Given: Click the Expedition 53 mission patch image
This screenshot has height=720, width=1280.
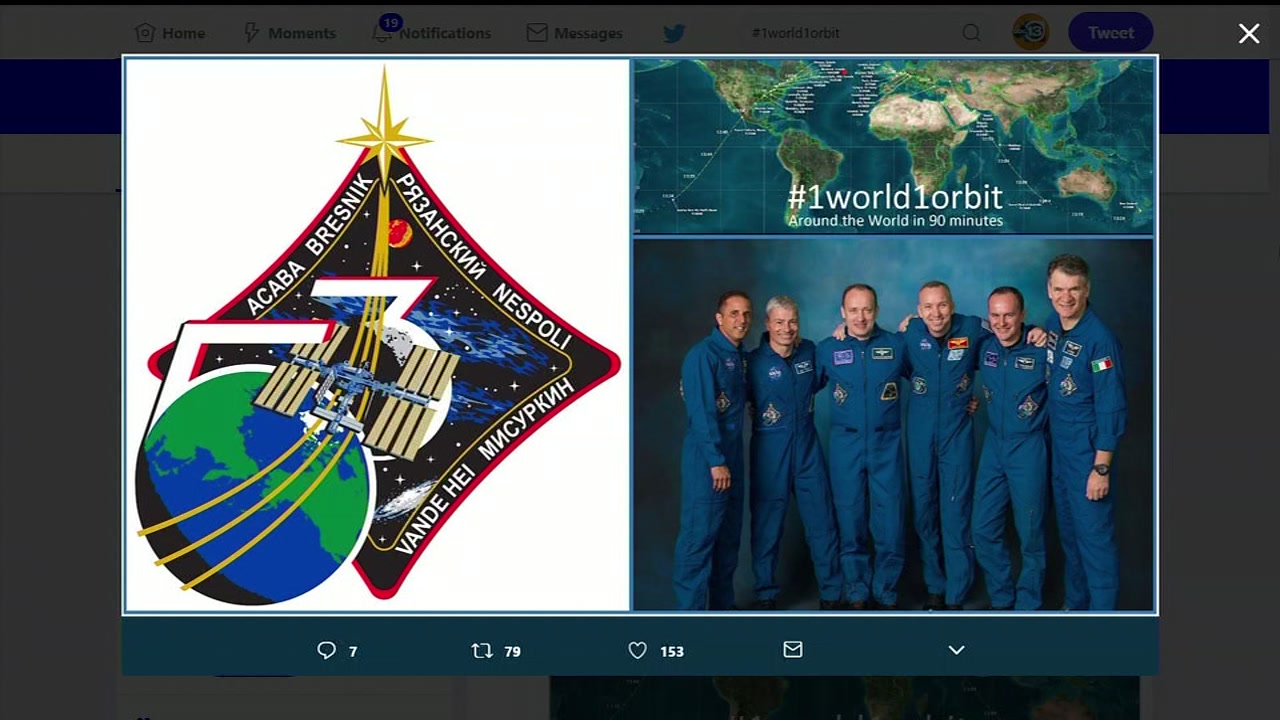Looking at the screenshot, I should 377,334.
